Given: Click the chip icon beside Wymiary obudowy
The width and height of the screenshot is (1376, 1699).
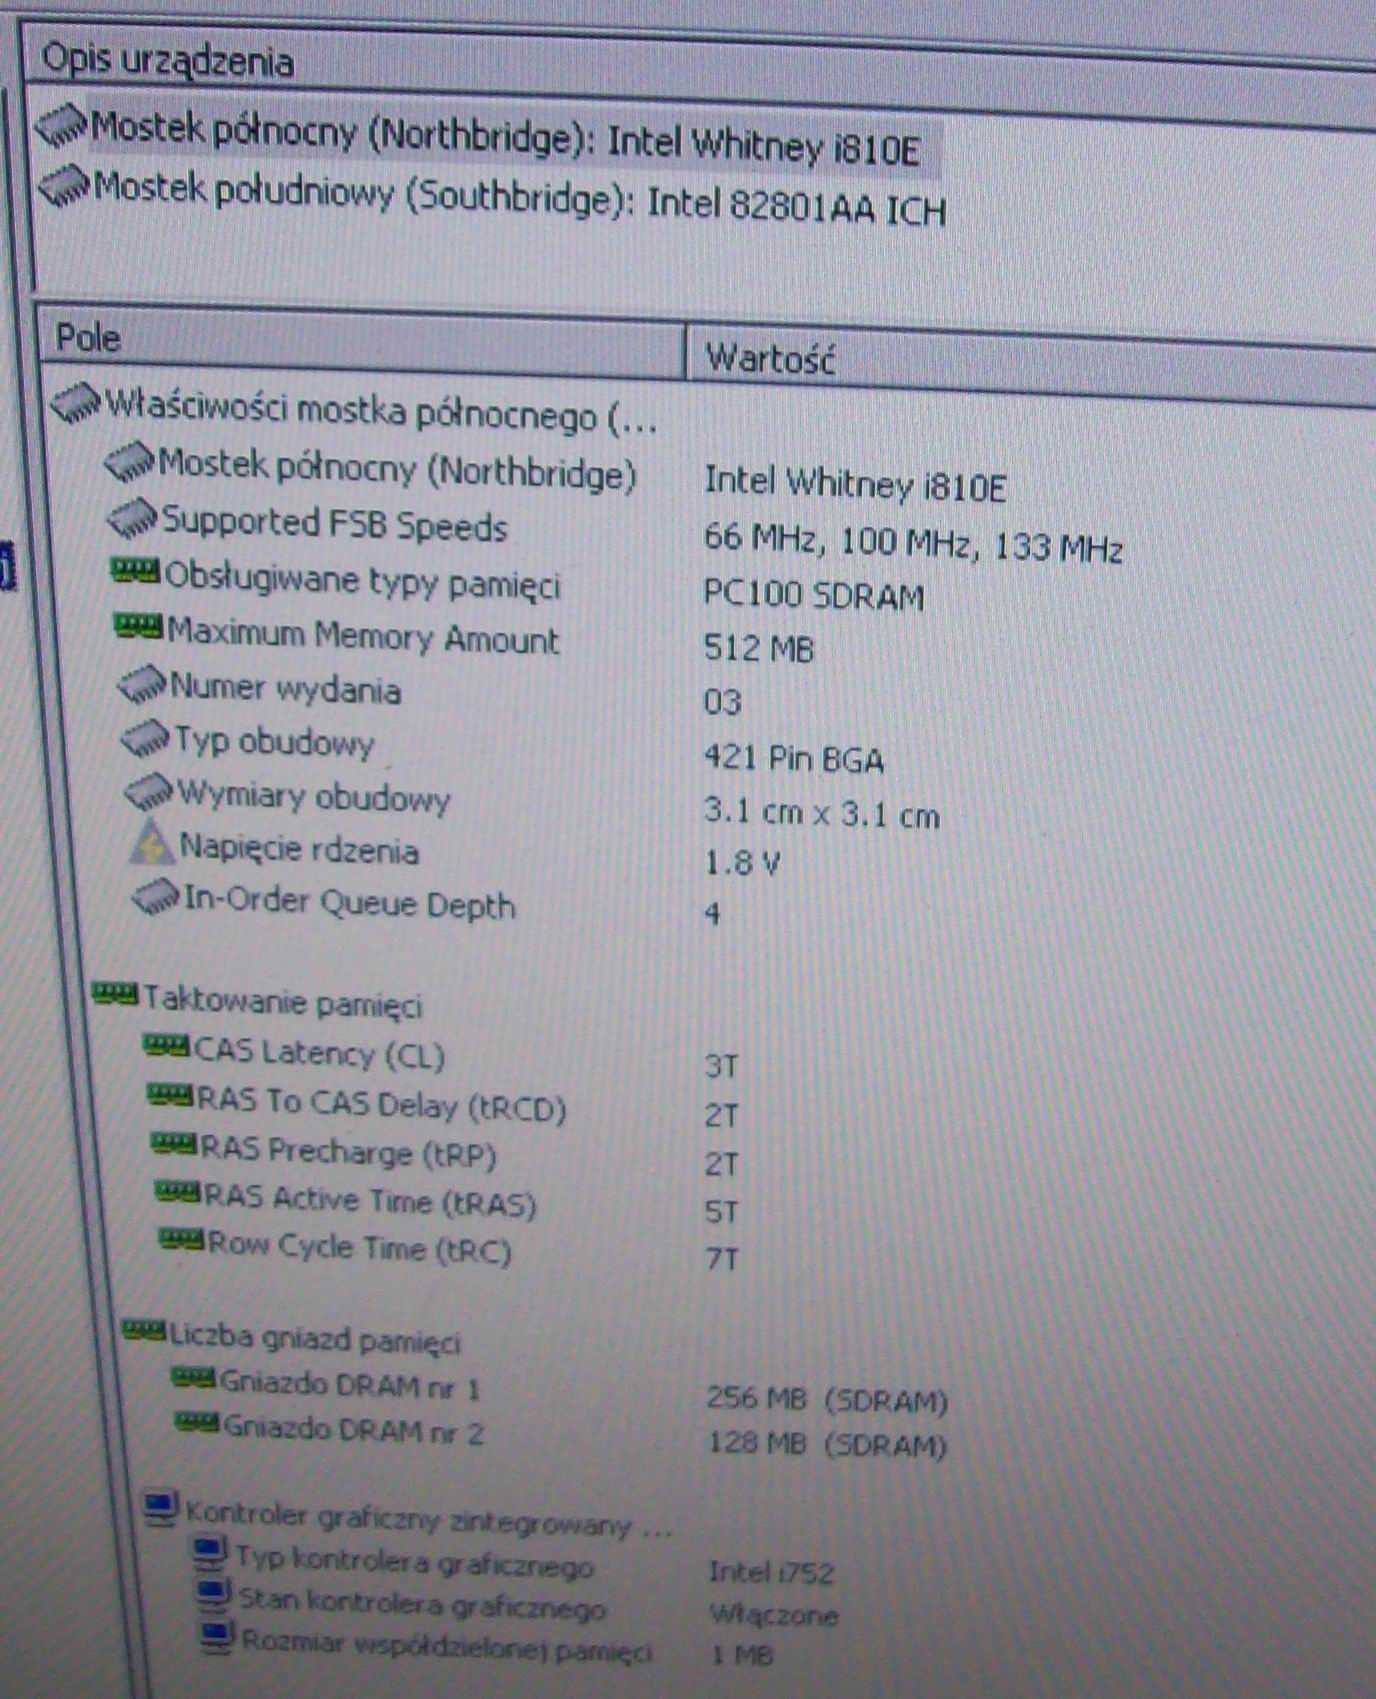Looking at the screenshot, I should (x=149, y=791).
